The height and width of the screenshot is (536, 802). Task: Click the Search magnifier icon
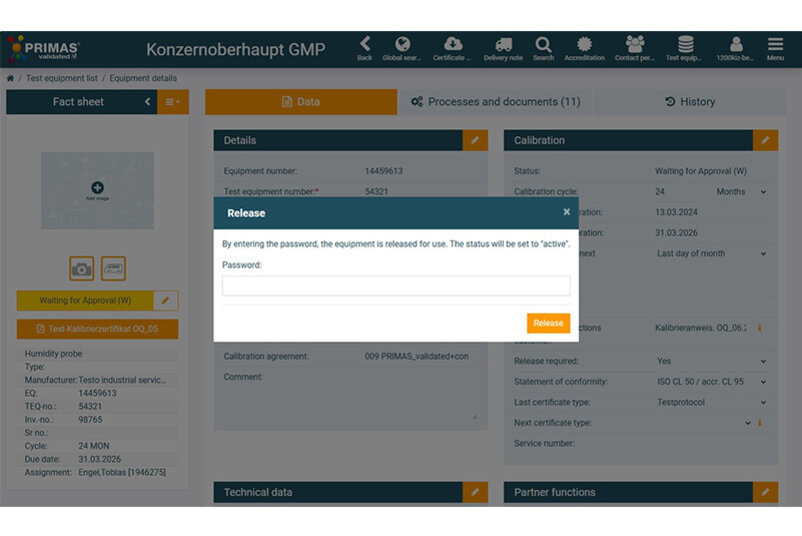[x=543, y=44]
